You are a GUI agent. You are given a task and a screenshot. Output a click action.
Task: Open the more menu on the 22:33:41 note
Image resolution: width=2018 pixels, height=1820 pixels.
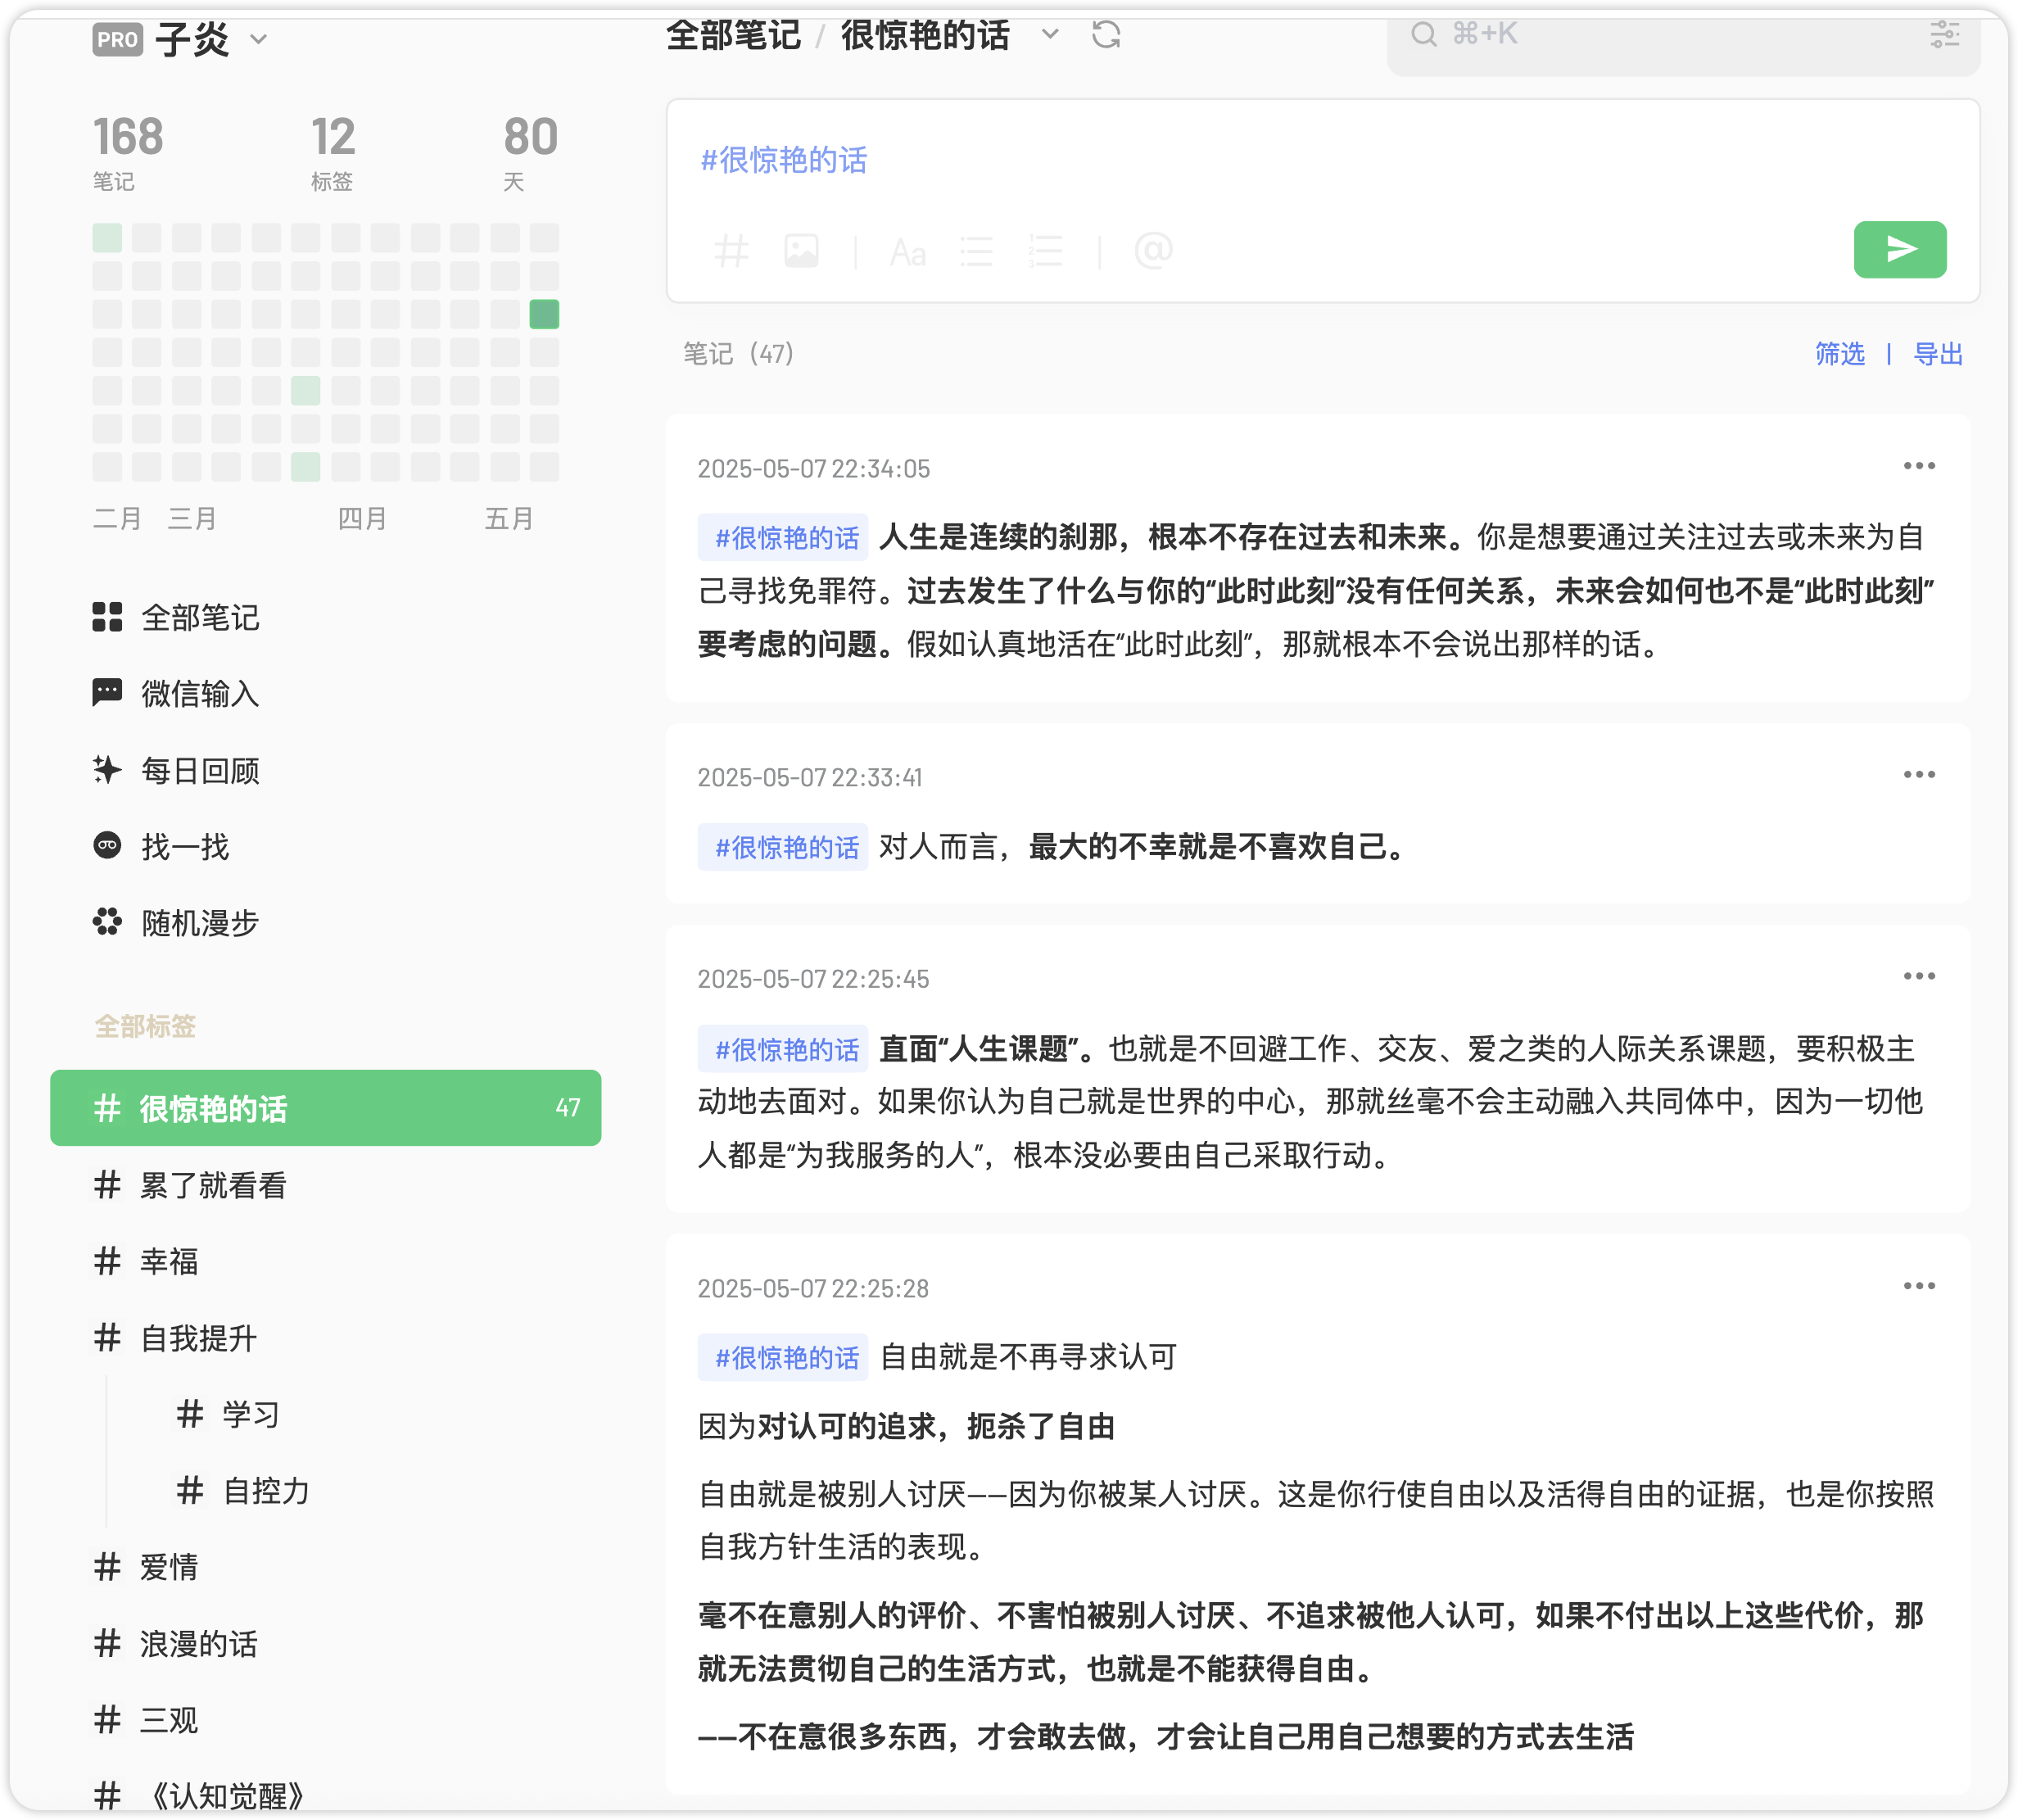[x=1918, y=775]
